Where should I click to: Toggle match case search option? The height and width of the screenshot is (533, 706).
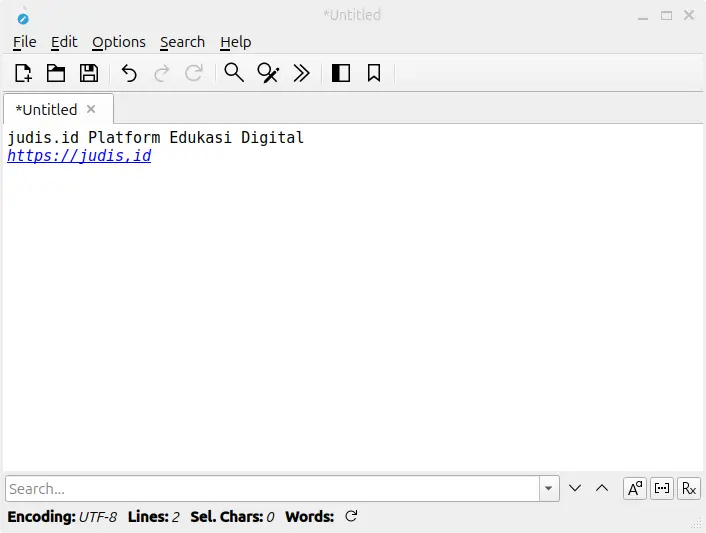pos(635,488)
